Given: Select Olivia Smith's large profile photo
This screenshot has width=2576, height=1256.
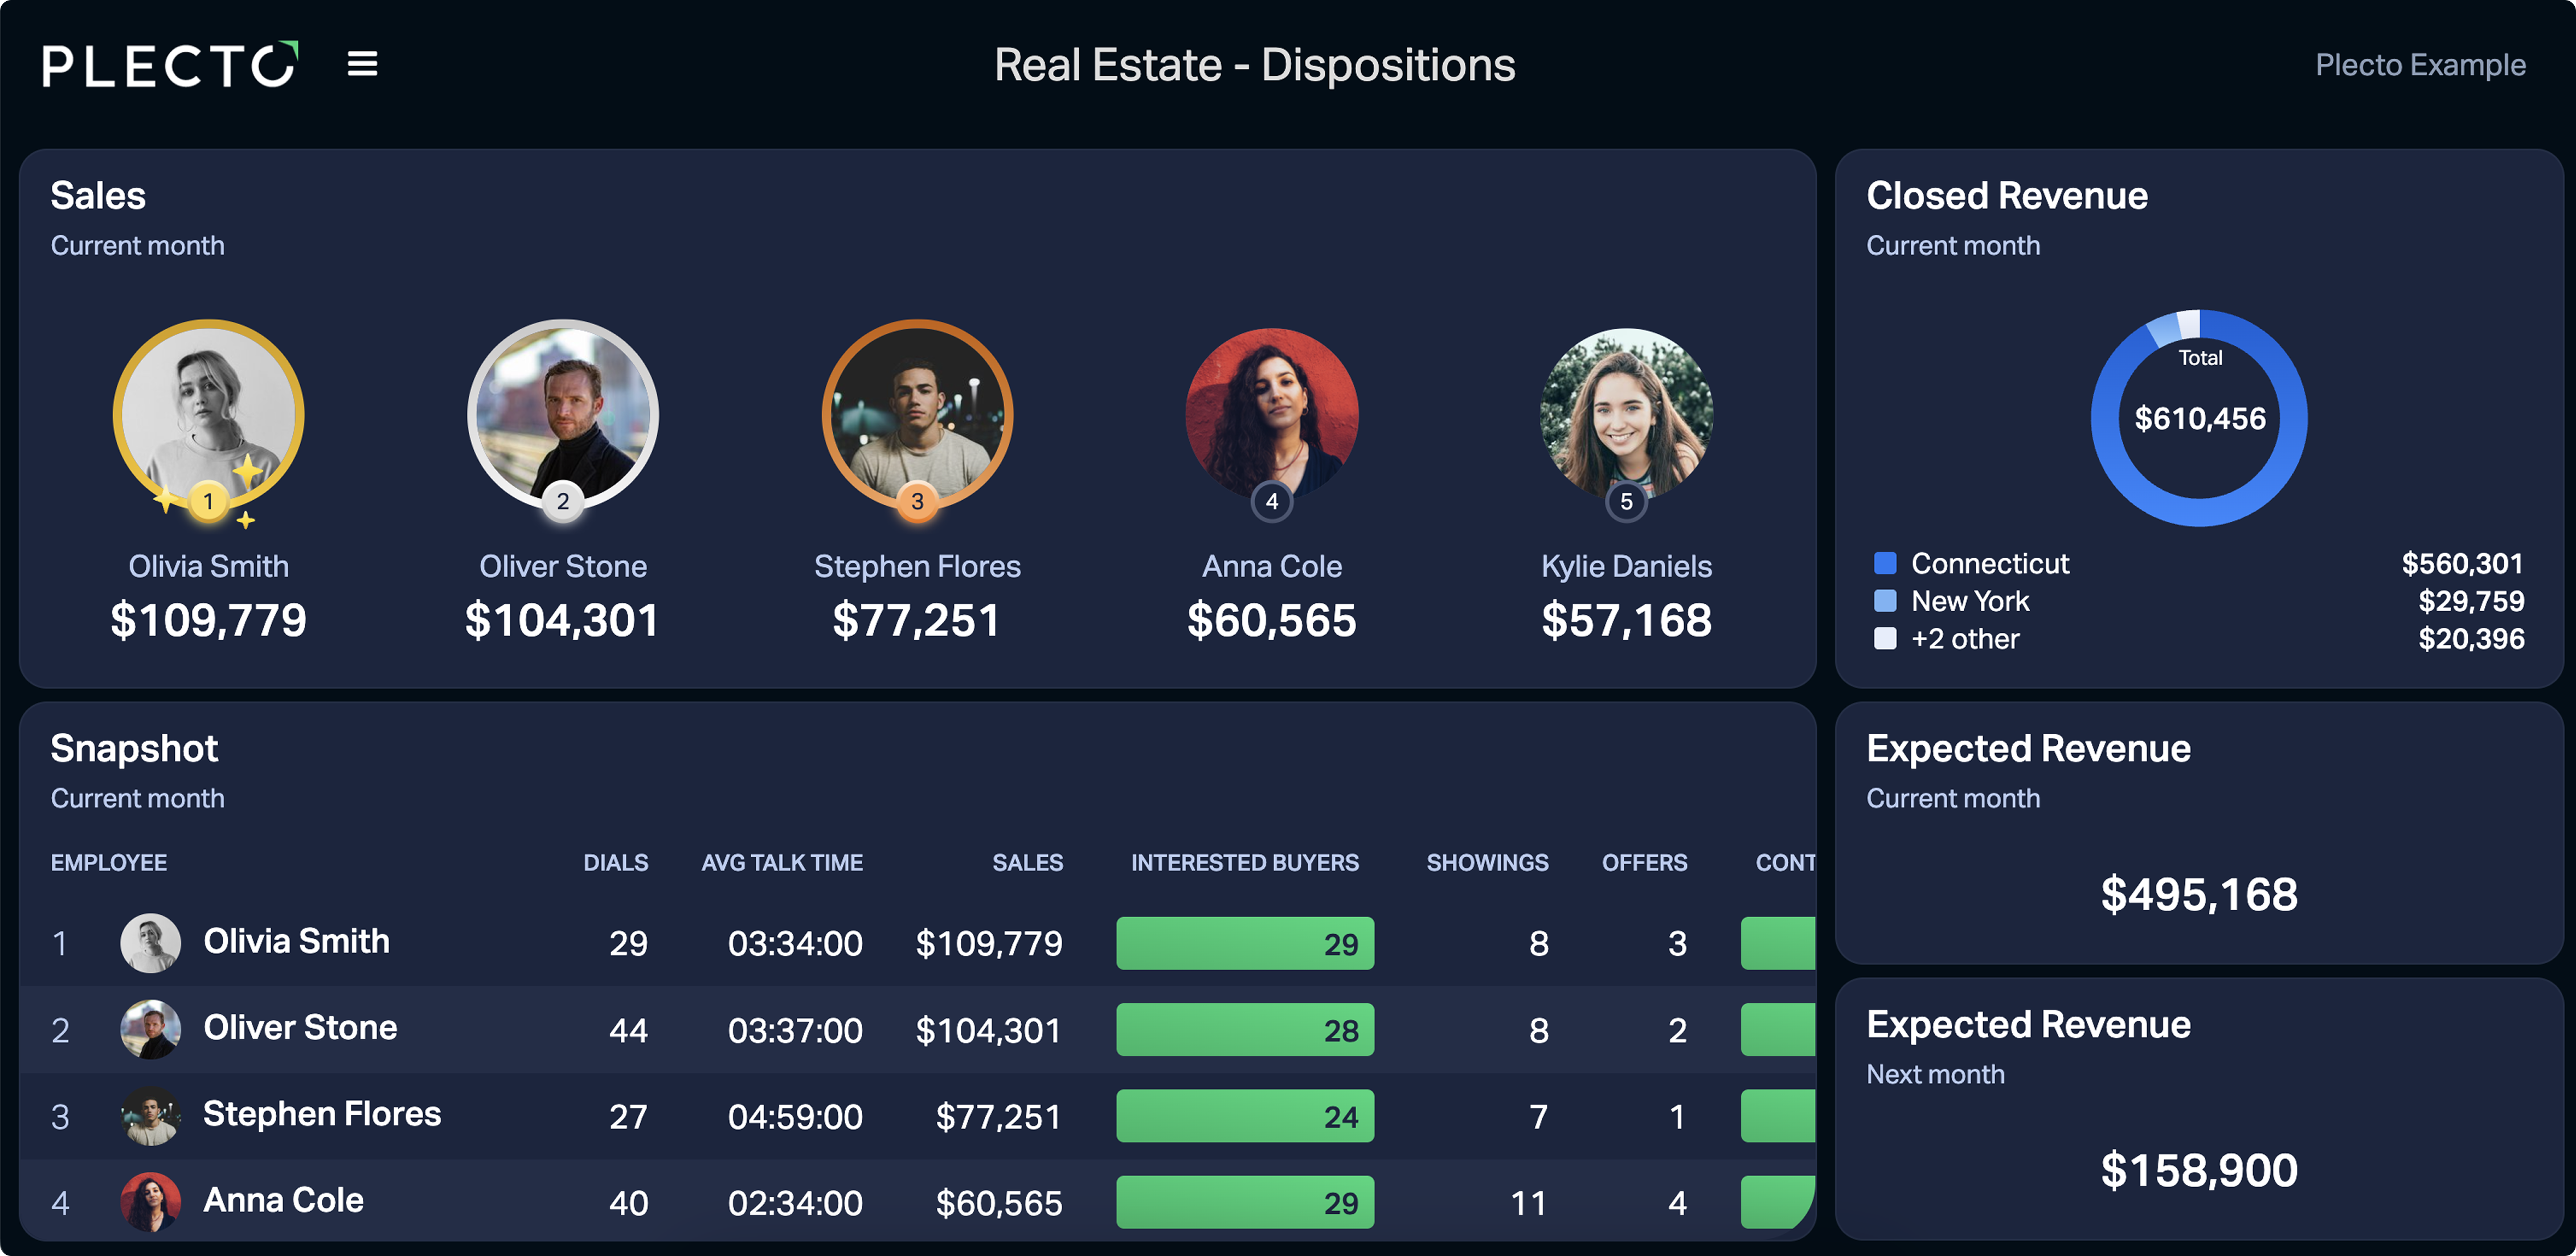Looking at the screenshot, I should [208, 415].
